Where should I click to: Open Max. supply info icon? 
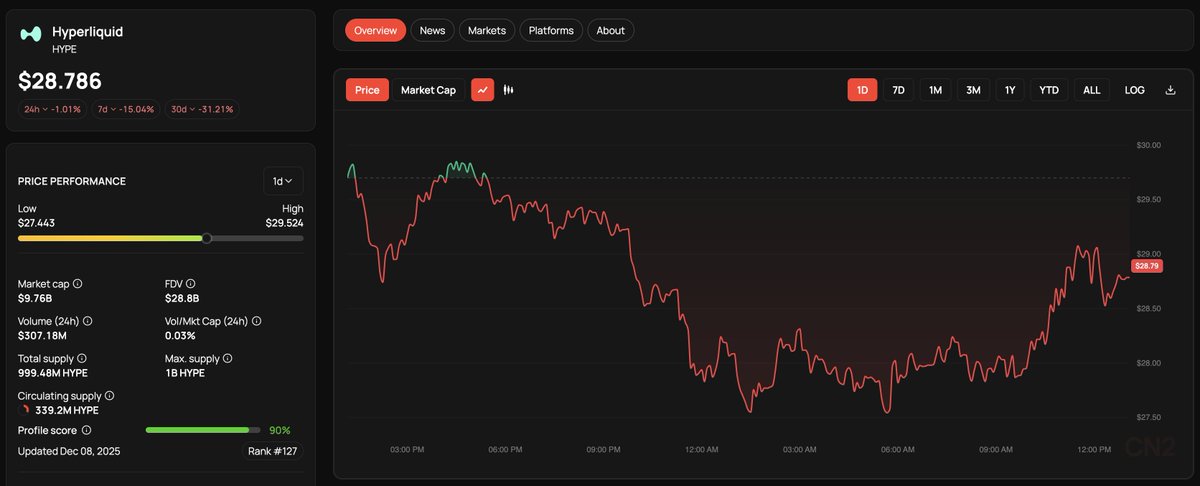coord(229,358)
